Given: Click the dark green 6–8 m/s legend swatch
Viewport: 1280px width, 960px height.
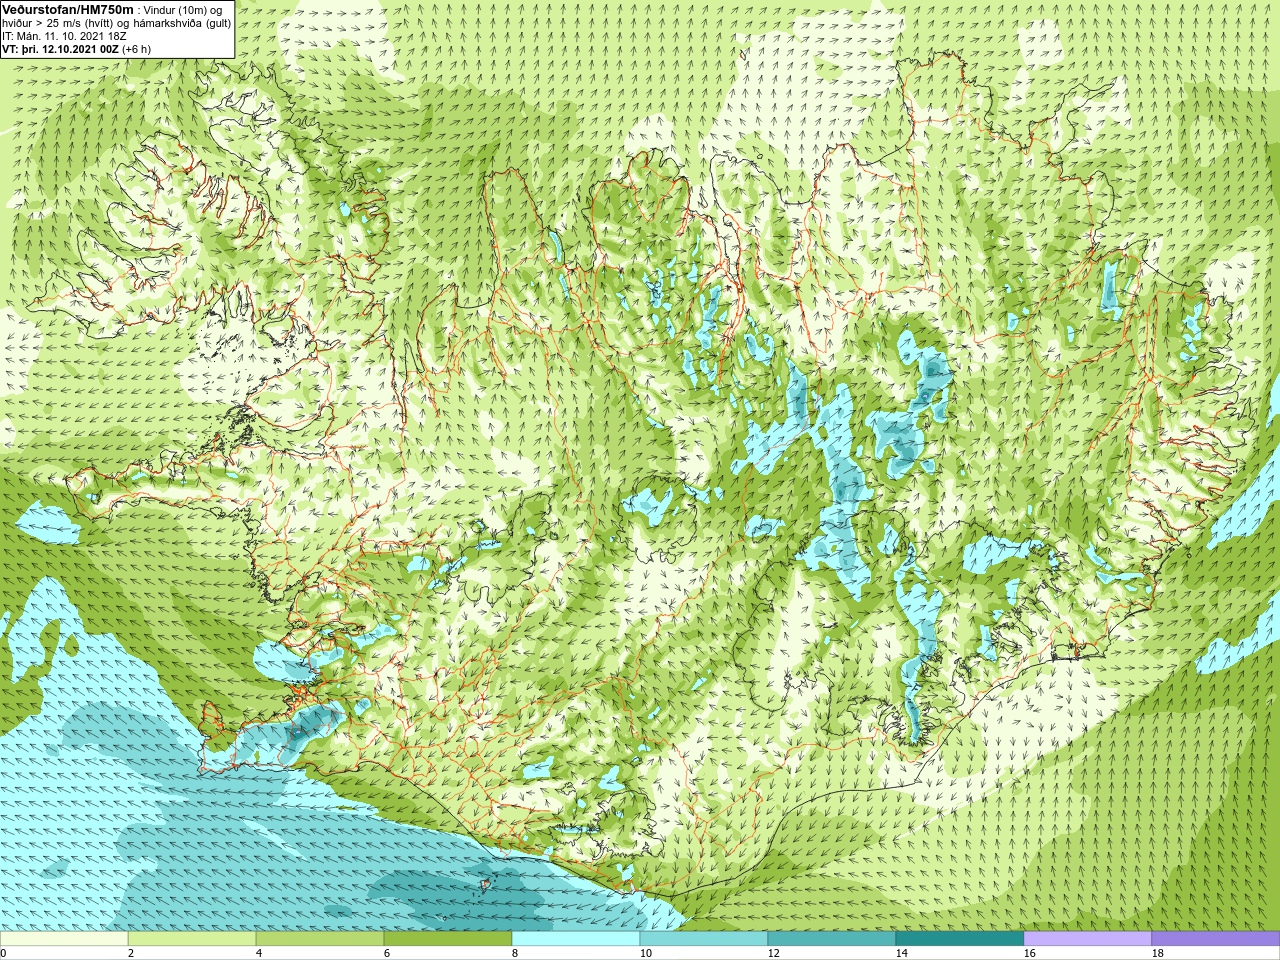Looking at the screenshot, I should click(448, 939).
